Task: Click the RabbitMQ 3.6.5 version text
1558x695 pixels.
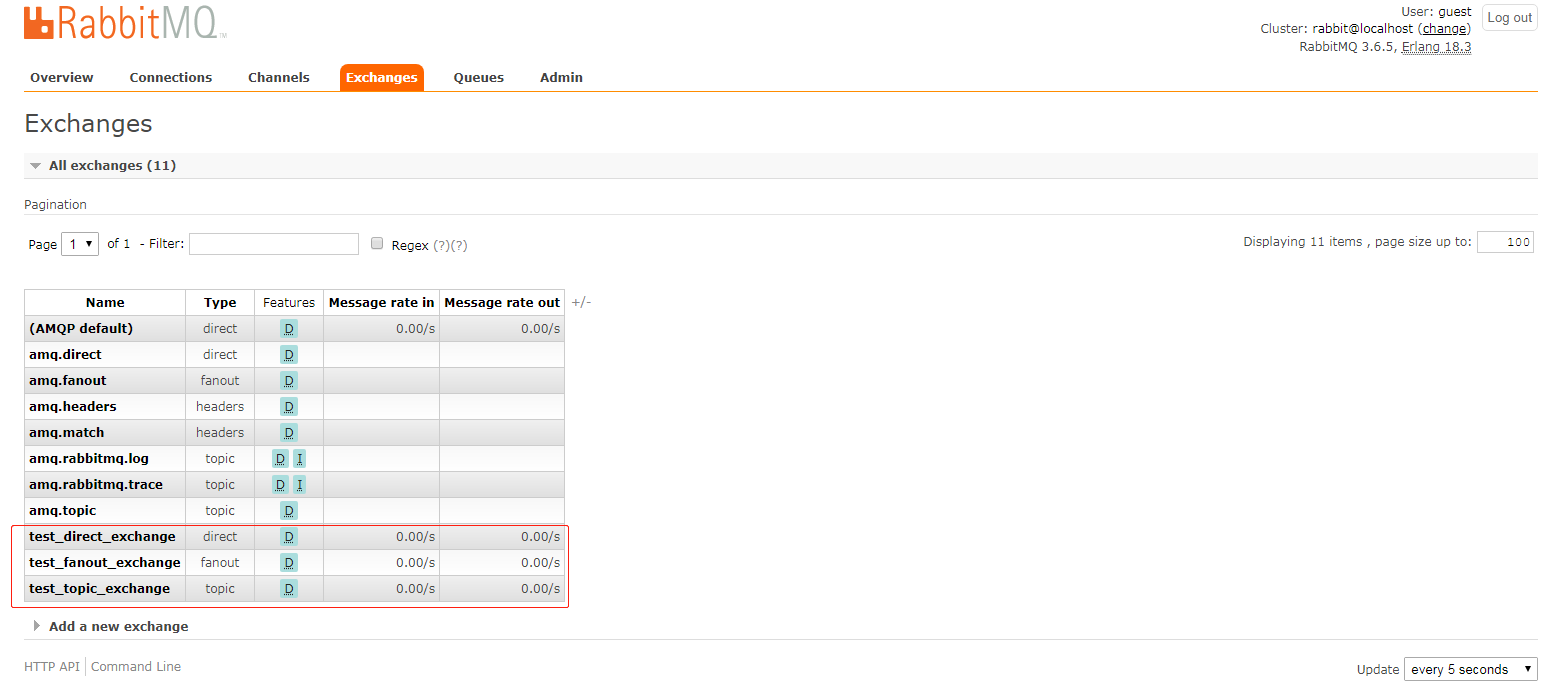Action: pyautogui.click(x=1348, y=47)
